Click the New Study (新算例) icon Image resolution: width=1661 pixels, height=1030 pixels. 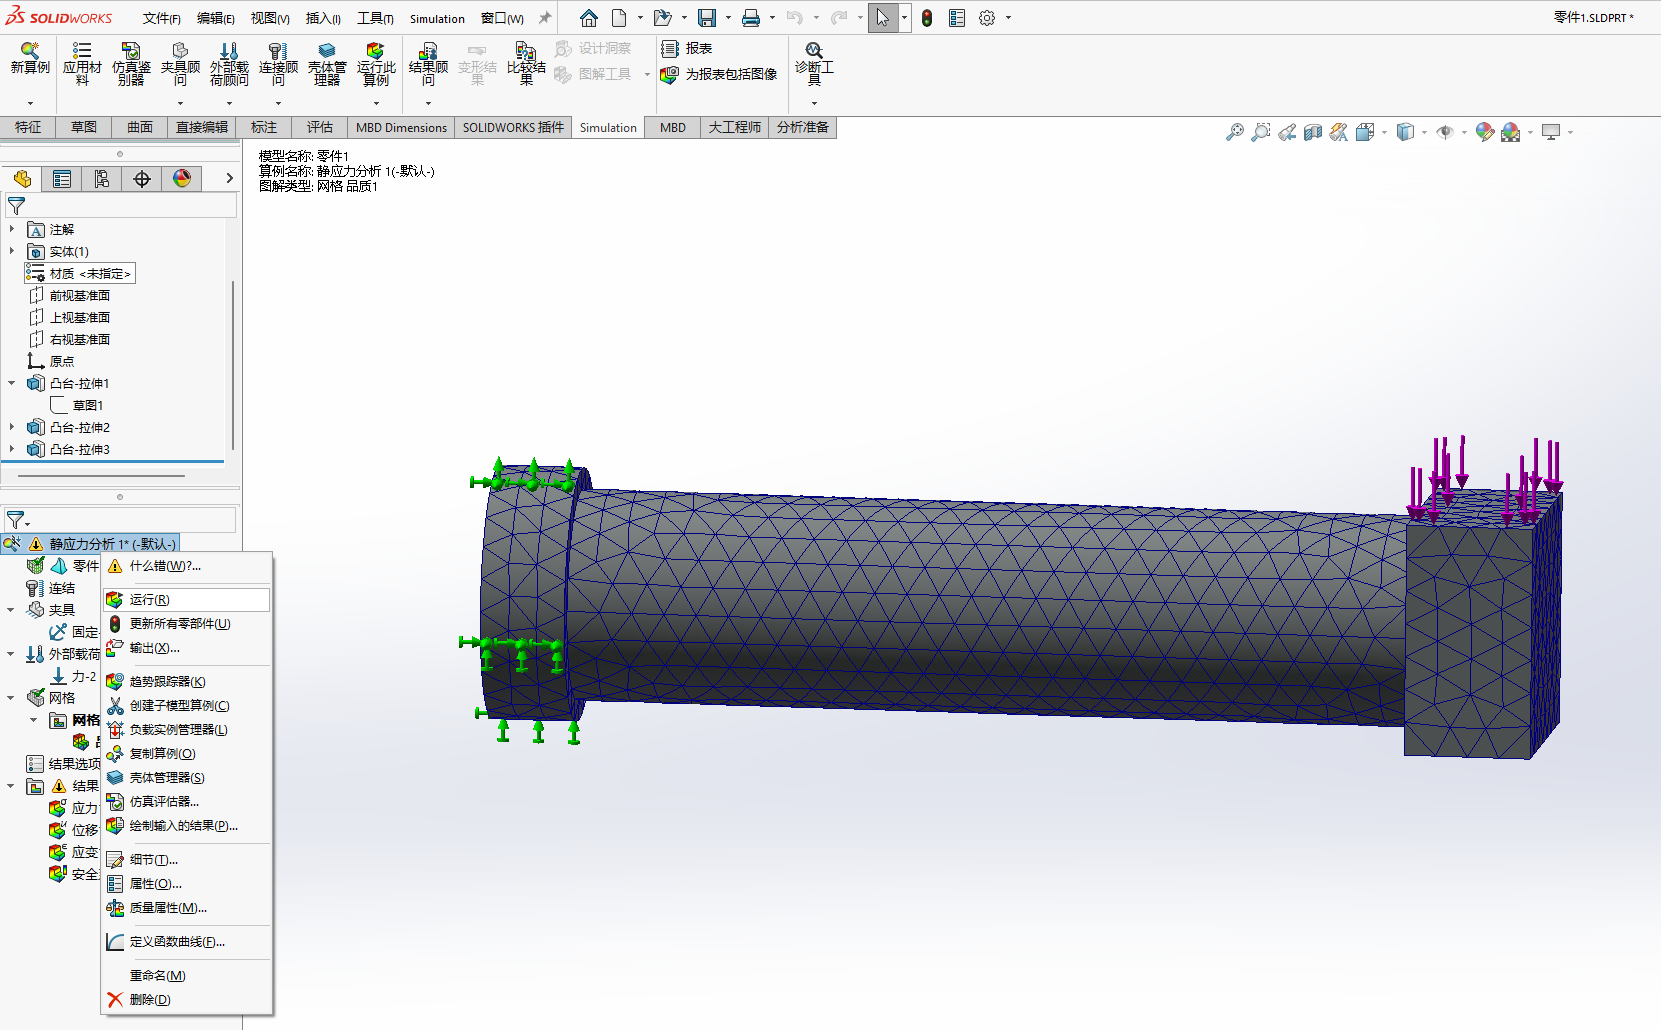pyautogui.click(x=30, y=58)
